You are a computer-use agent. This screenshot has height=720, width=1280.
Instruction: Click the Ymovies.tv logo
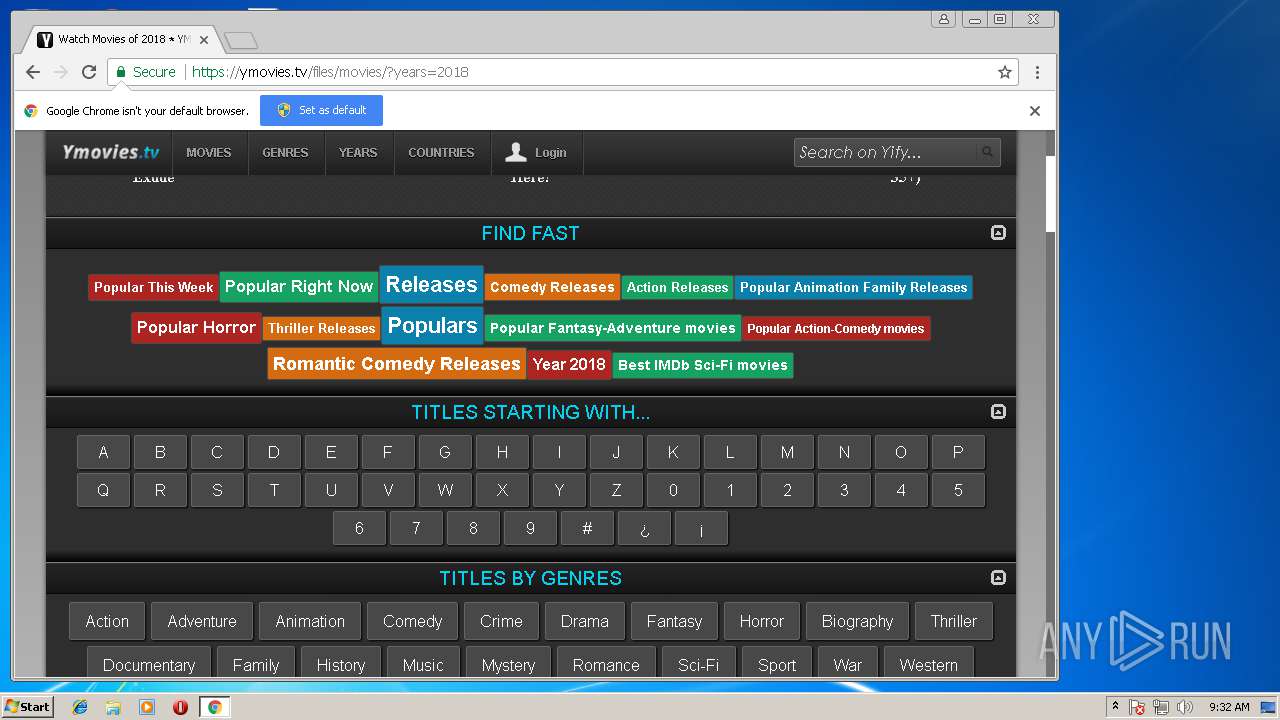(111, 152)
